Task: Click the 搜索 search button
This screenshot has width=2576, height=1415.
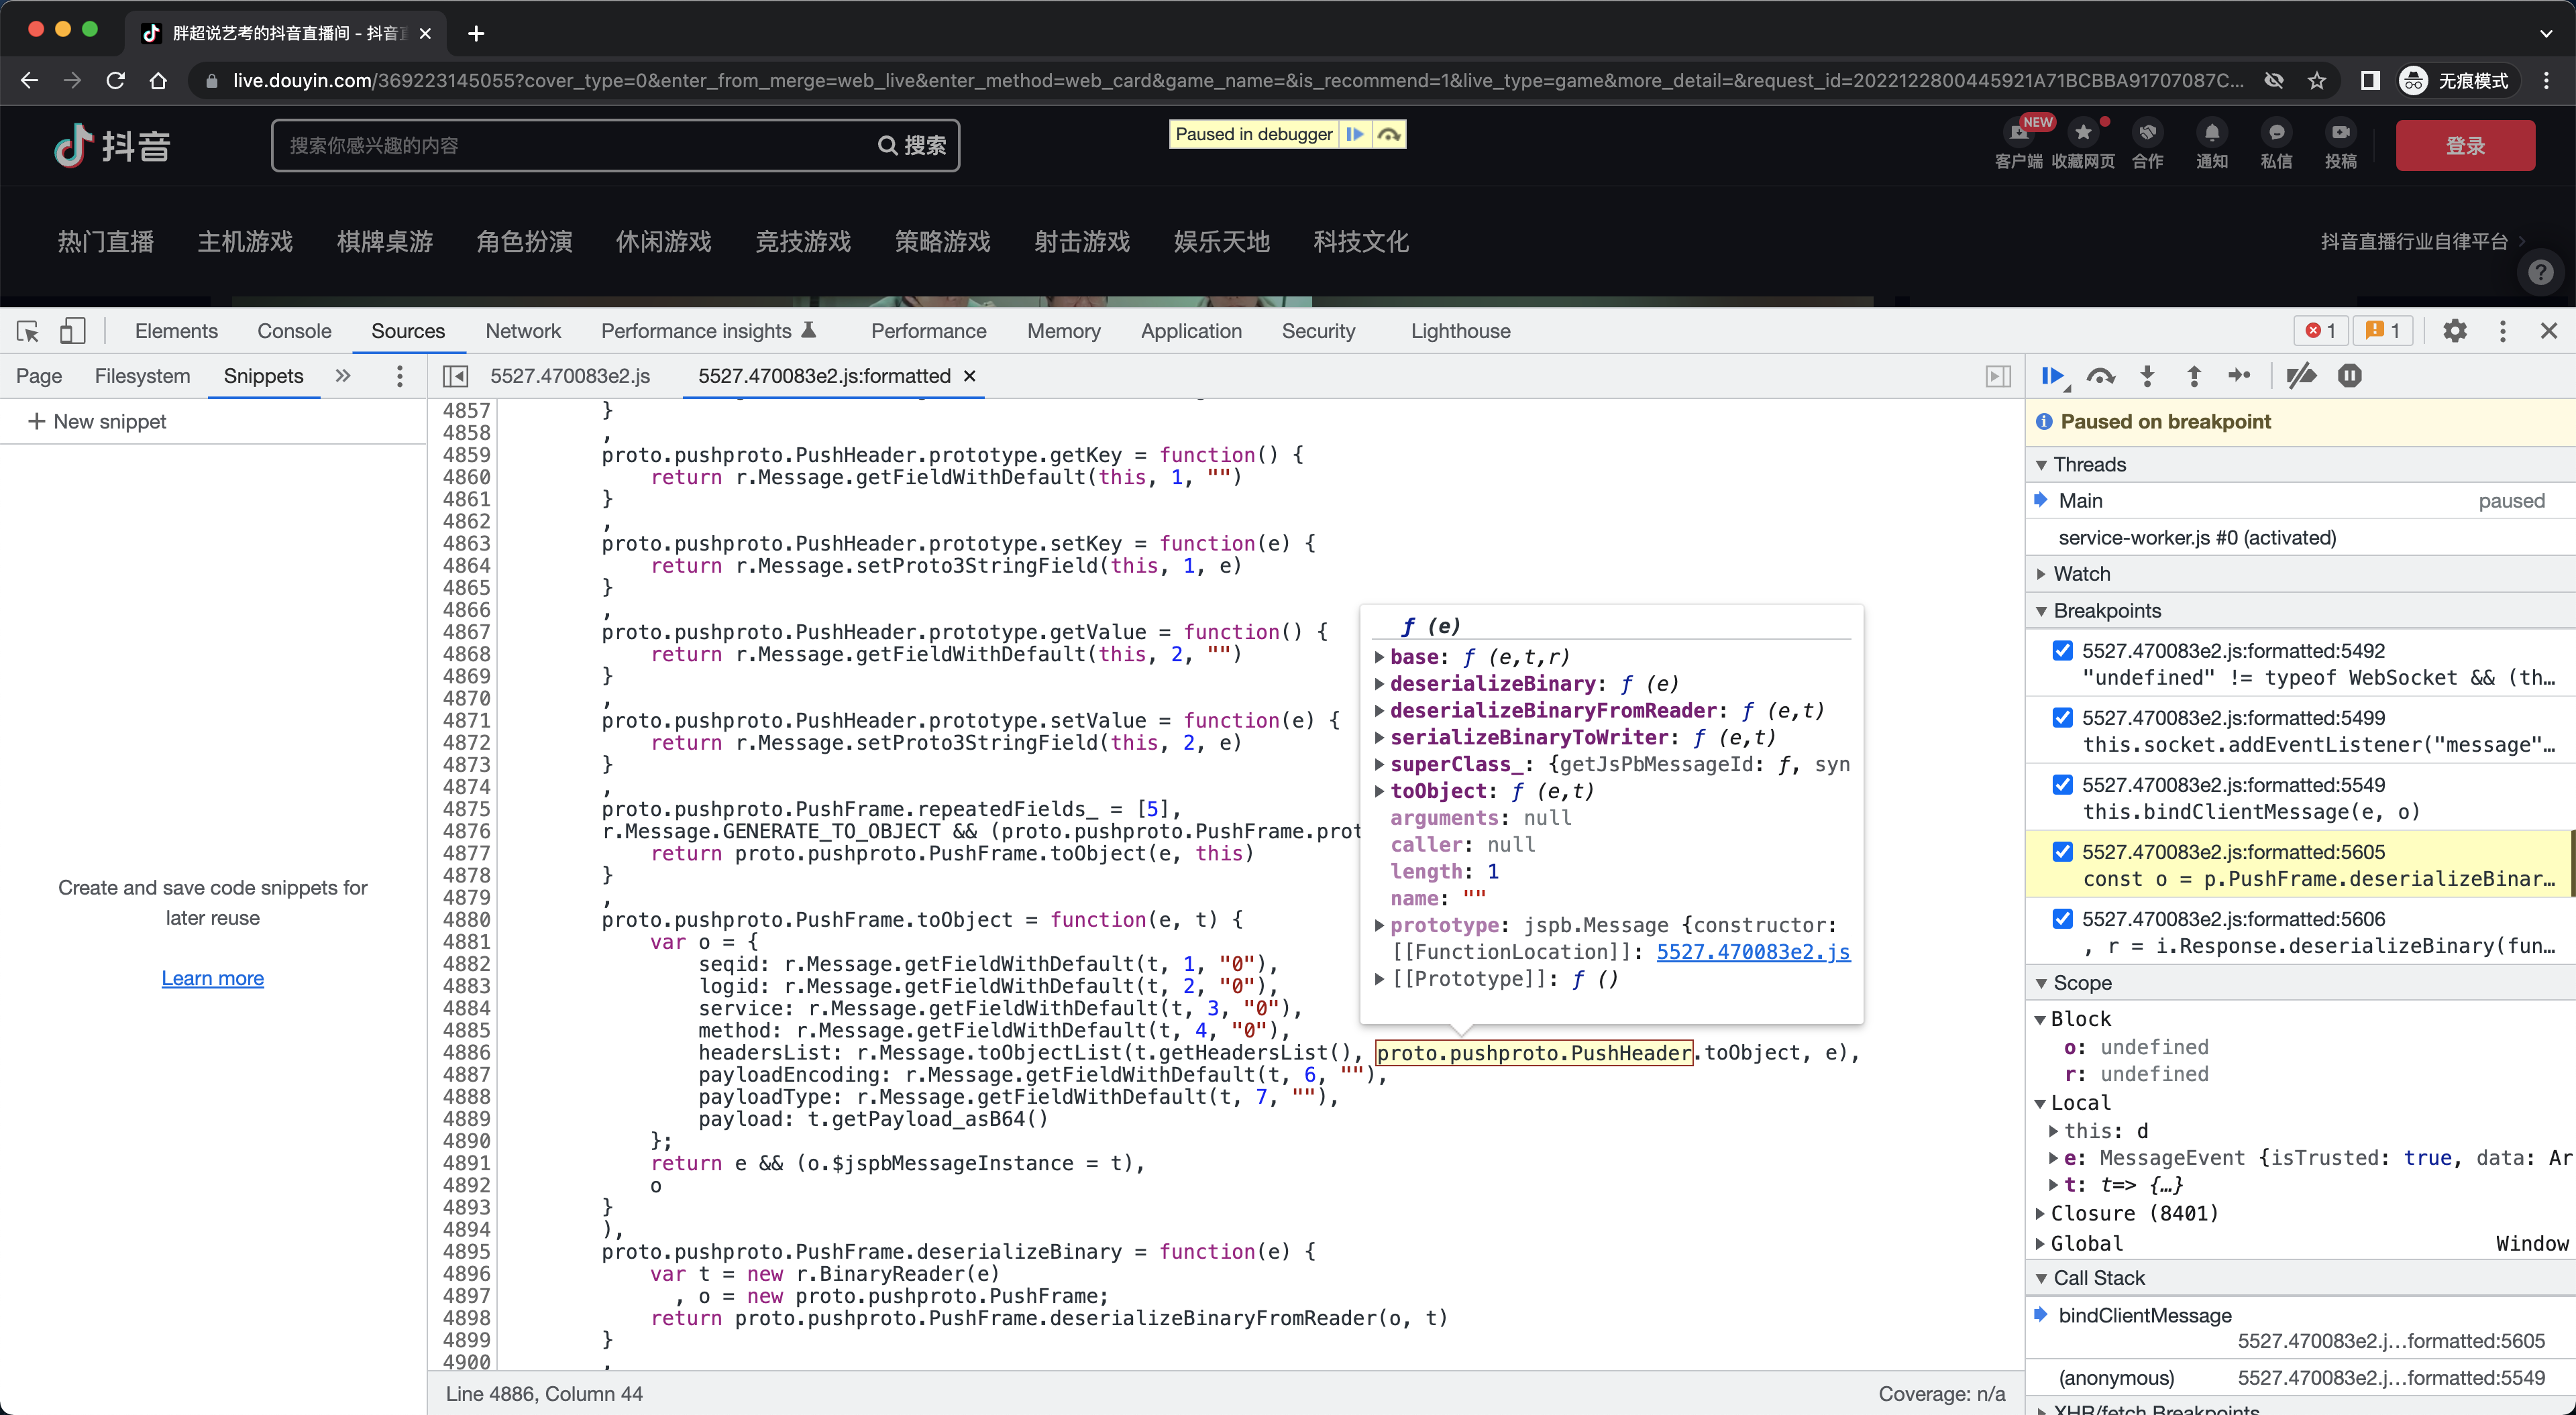Action: [912, 146]
